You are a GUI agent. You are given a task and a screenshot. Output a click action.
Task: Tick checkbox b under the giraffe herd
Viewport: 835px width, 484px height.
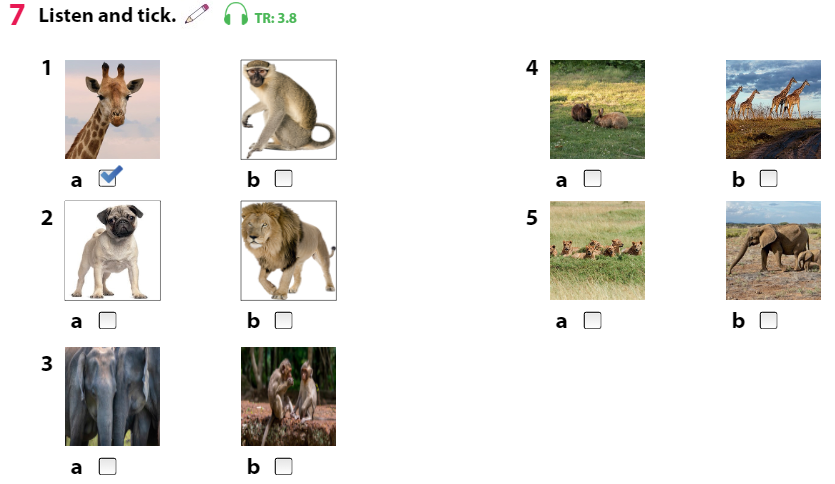(x=768, y=179)
